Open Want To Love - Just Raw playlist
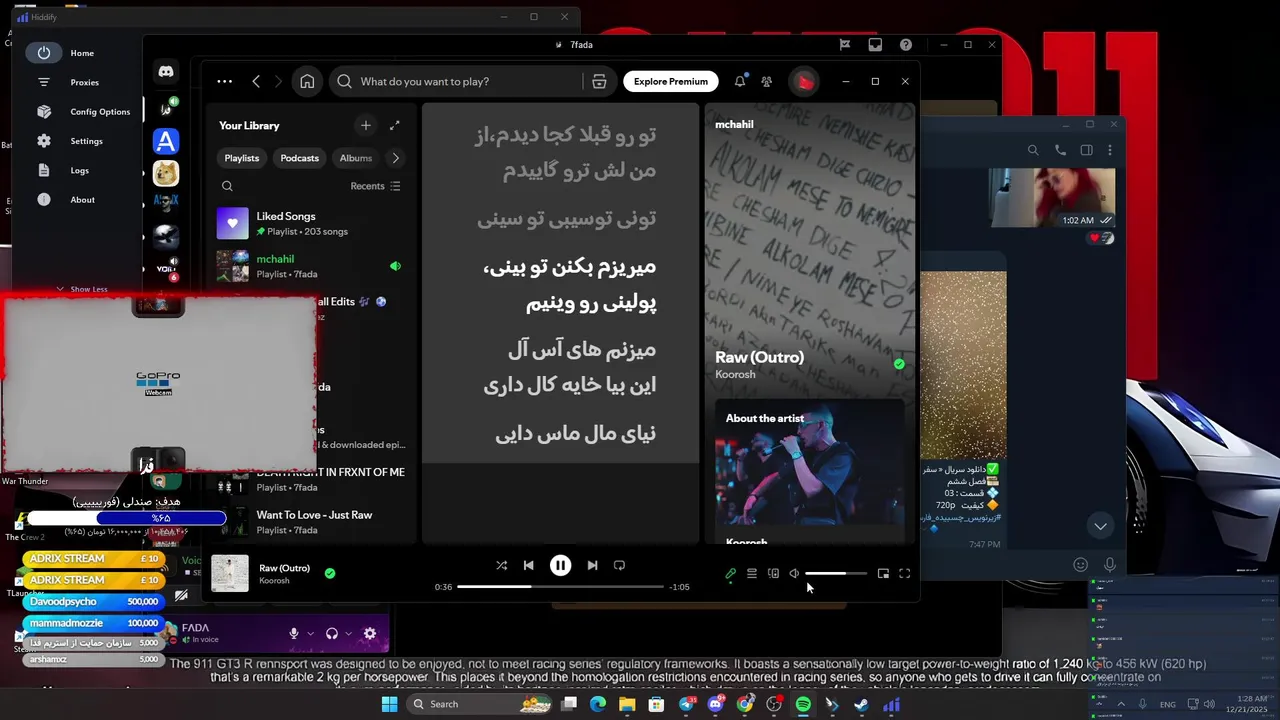Screen dimensions: 1280x720 pyautogui.click(x=310, y=521)
